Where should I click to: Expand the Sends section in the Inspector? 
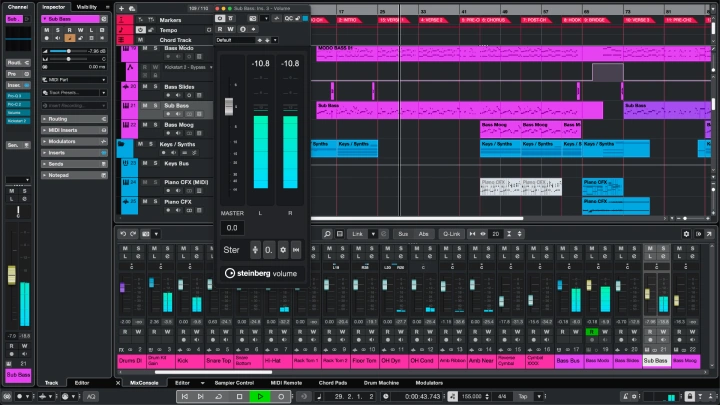pos(74,164)
